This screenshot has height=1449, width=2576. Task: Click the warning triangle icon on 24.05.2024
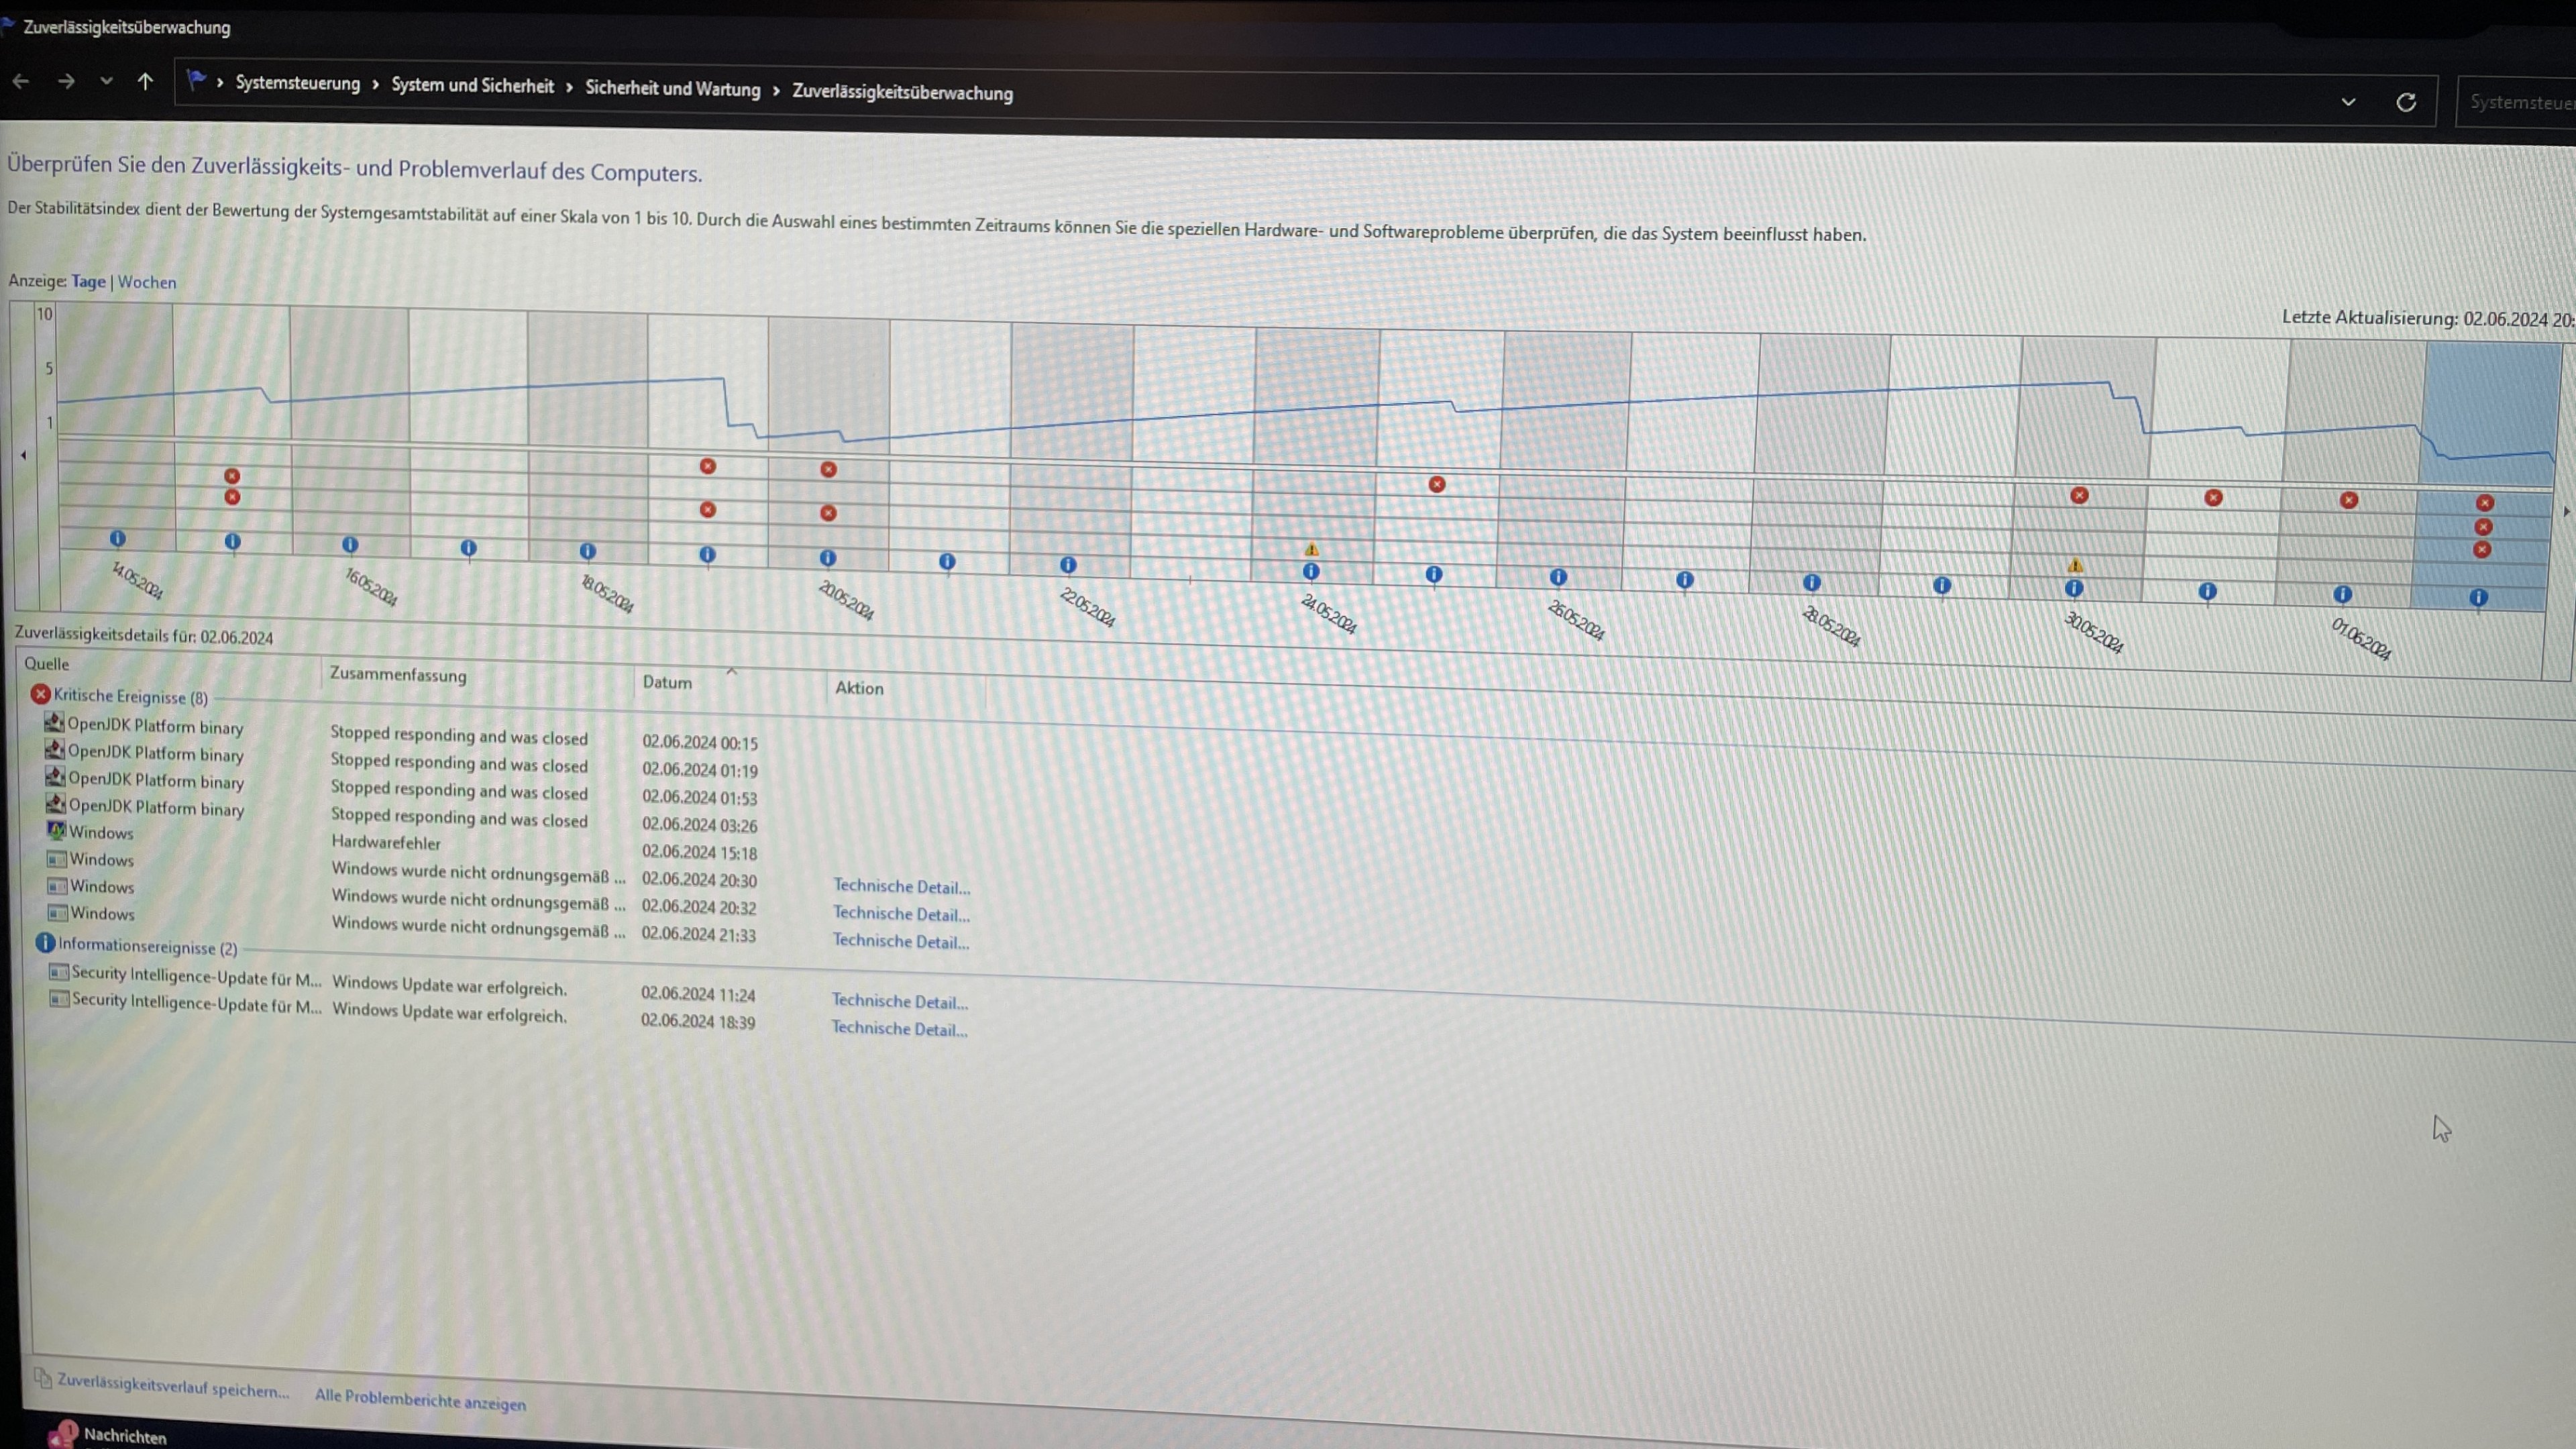pos(1311,550)
